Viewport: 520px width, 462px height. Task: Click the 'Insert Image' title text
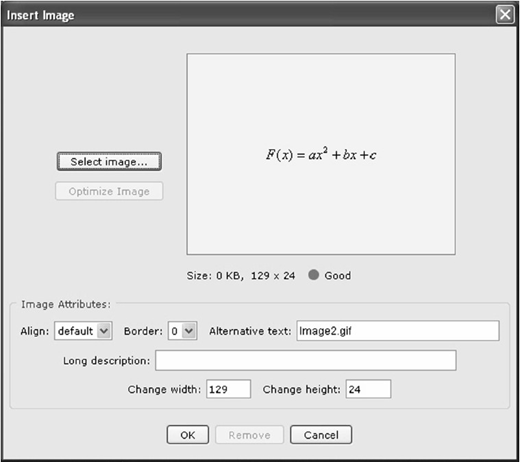(x=41, y=15)
